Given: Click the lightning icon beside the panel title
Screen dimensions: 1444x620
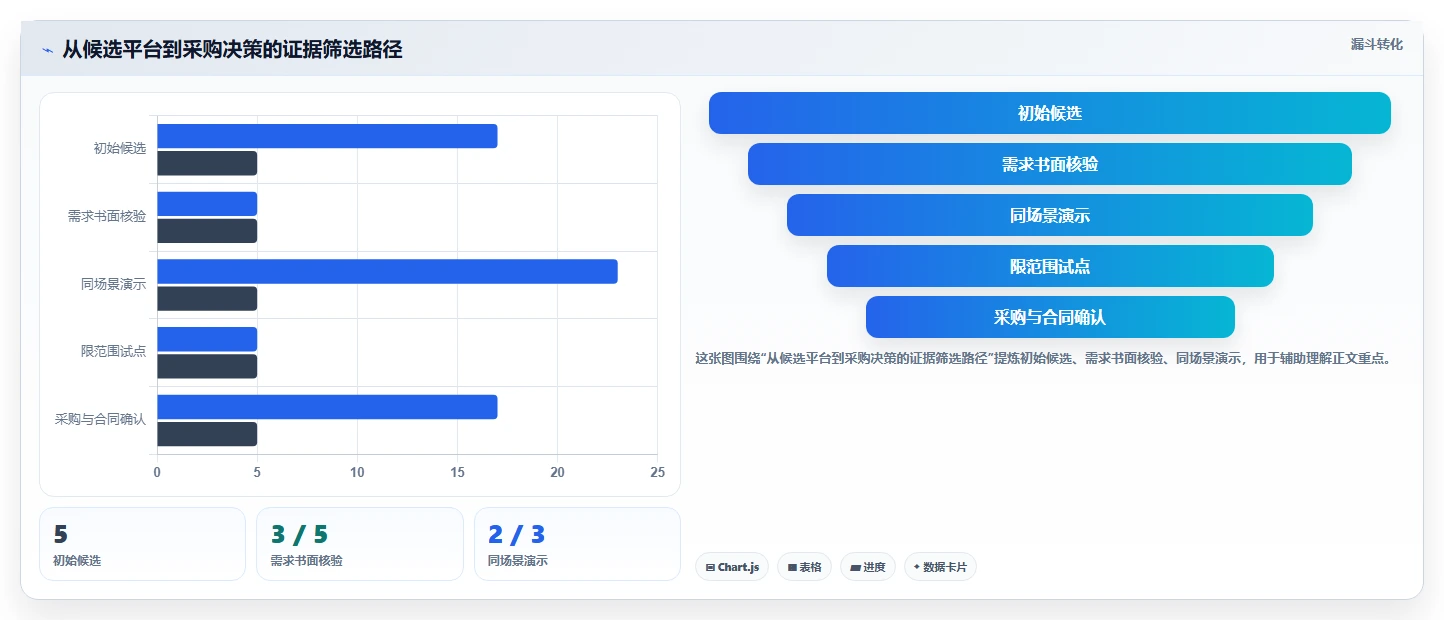Looking at the screenshot, I should [47, 50].
